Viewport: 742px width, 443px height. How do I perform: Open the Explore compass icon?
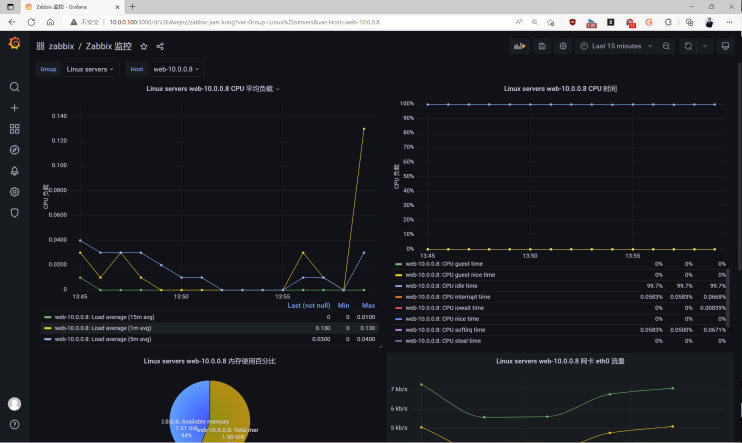[x=15, y=150]
